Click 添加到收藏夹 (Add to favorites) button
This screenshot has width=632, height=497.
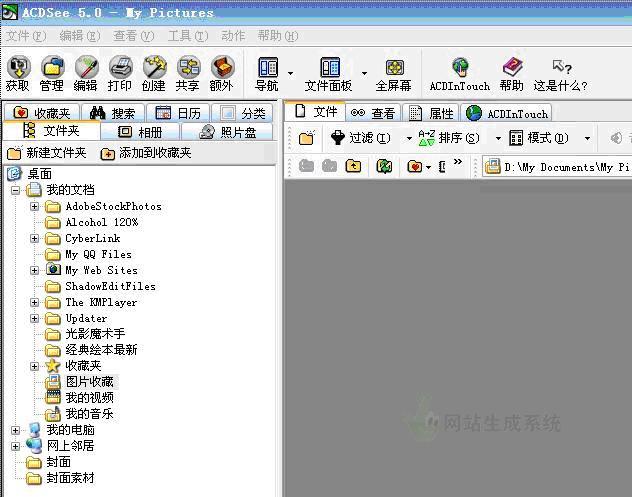(146, 153)
